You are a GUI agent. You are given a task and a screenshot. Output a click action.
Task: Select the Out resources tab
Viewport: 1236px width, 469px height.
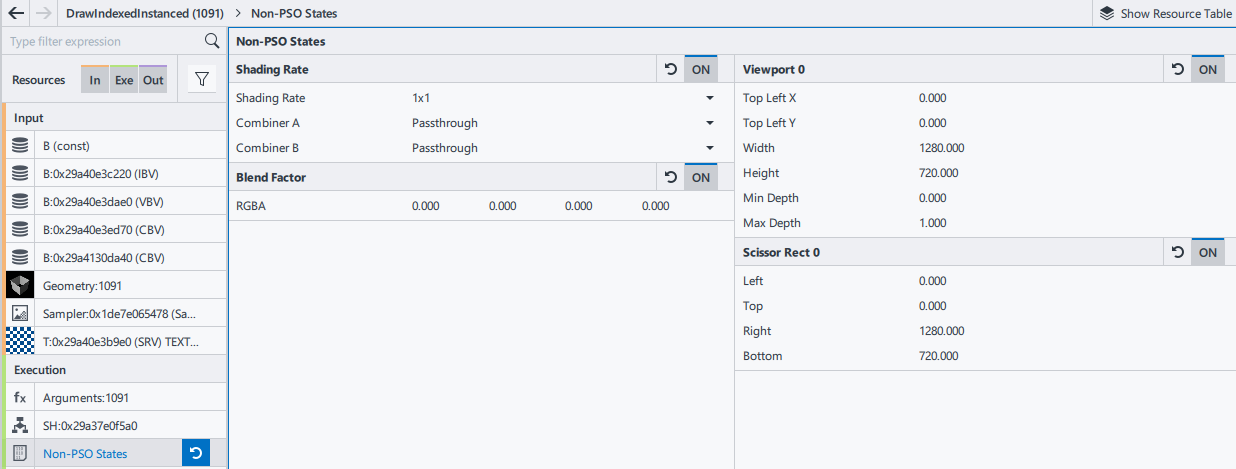coord(153,80)
